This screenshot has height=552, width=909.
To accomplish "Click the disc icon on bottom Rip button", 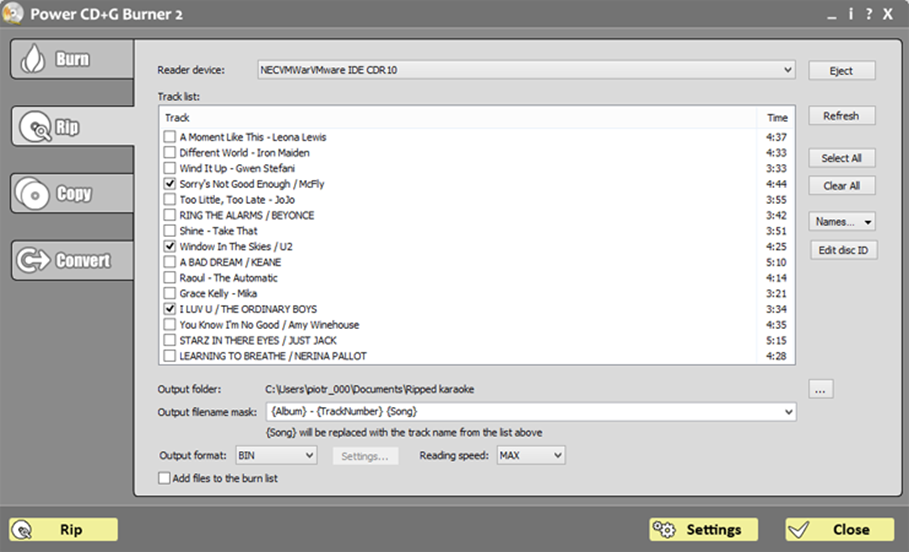I will (x=22, y=529).
